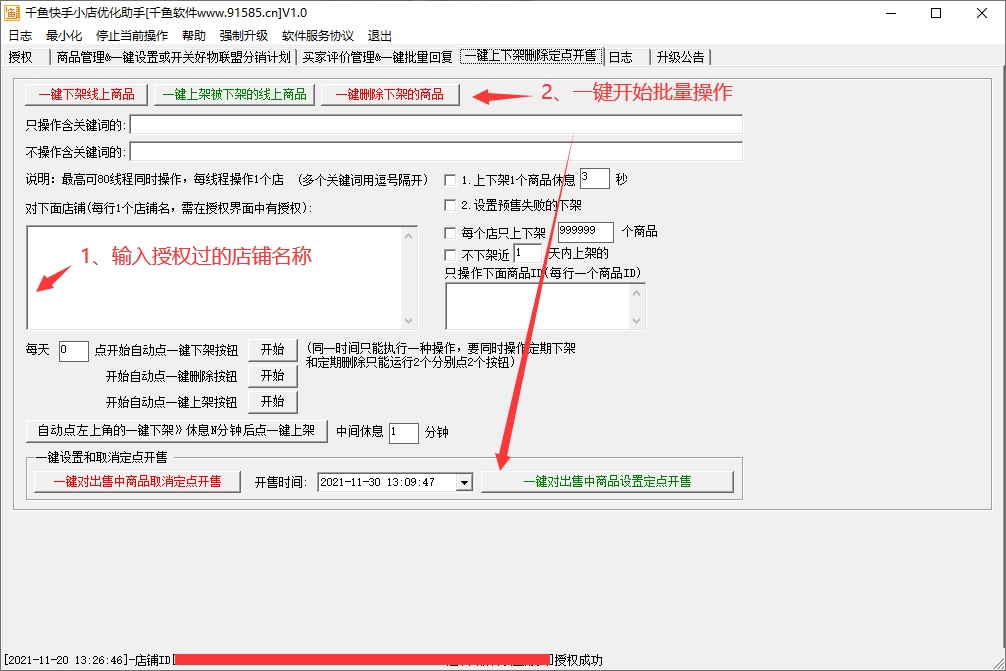Click 一键下架线上商品 button

pos(87,95)
